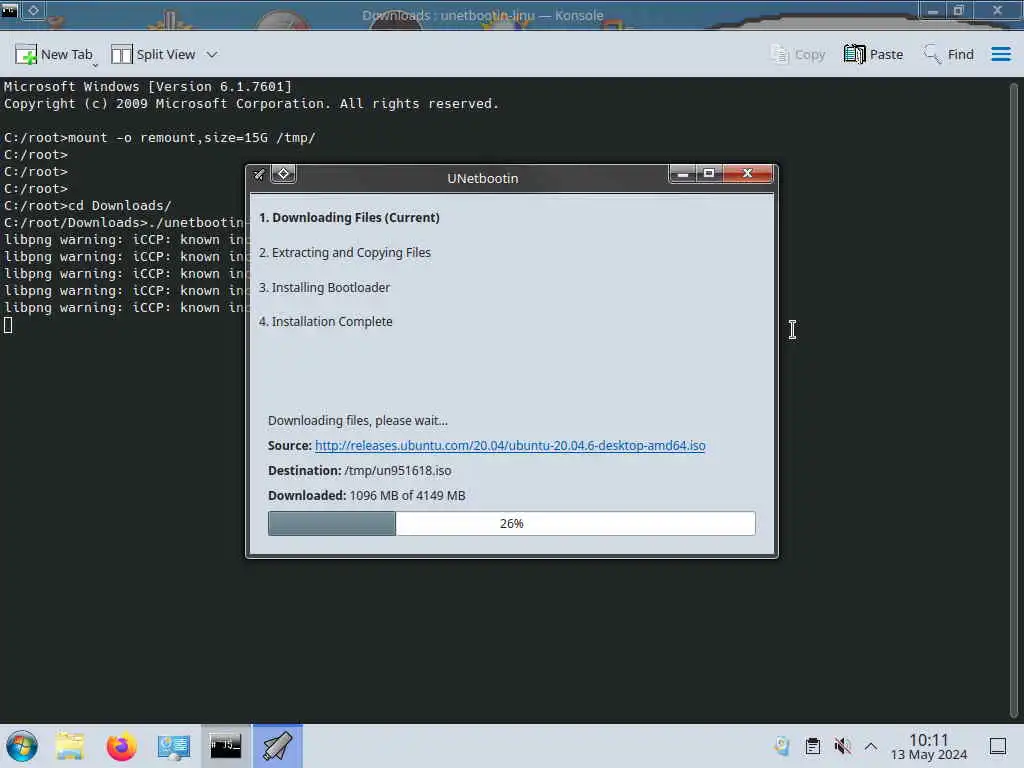The height and width of the screenshot is (768, 1024).
Task: Select the 'Installation Complete' step
Action: [326, 321]
